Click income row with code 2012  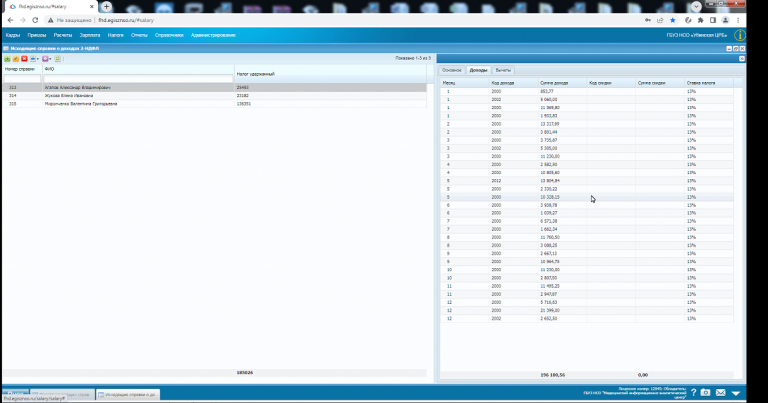point(587,181)
